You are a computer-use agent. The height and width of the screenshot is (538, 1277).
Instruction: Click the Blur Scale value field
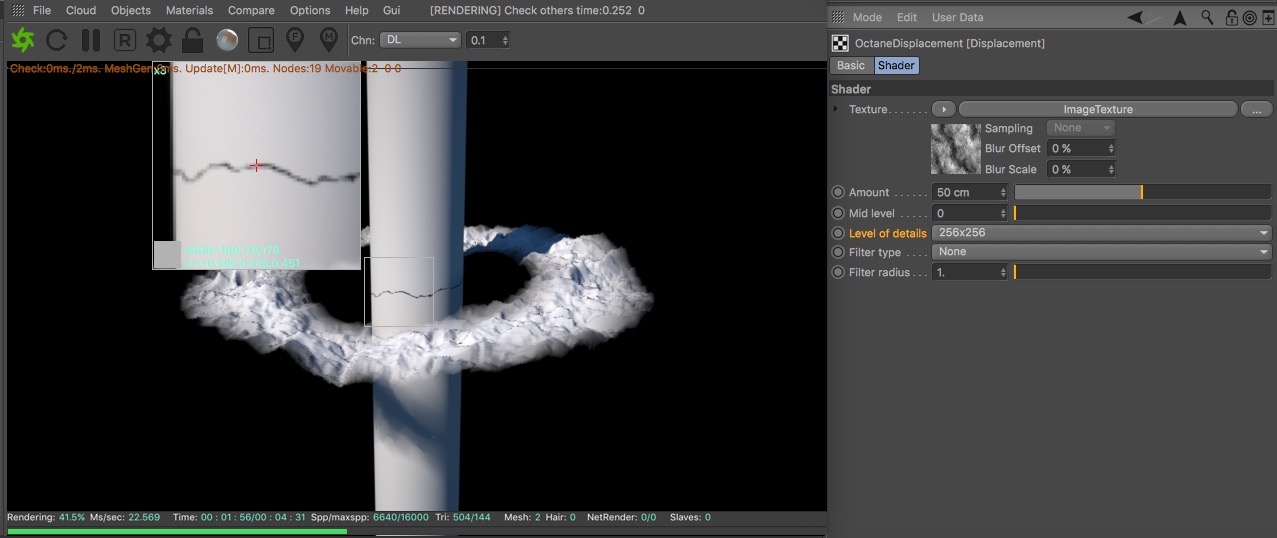pyautogui.click(x=1081, y=169)
